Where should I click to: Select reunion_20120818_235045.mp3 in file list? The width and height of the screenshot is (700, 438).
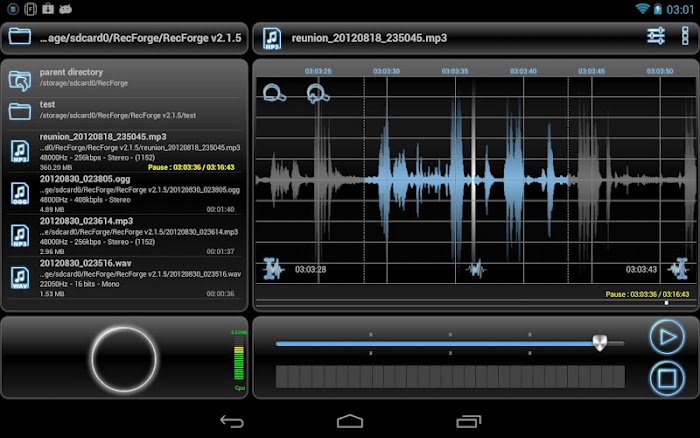125,151
